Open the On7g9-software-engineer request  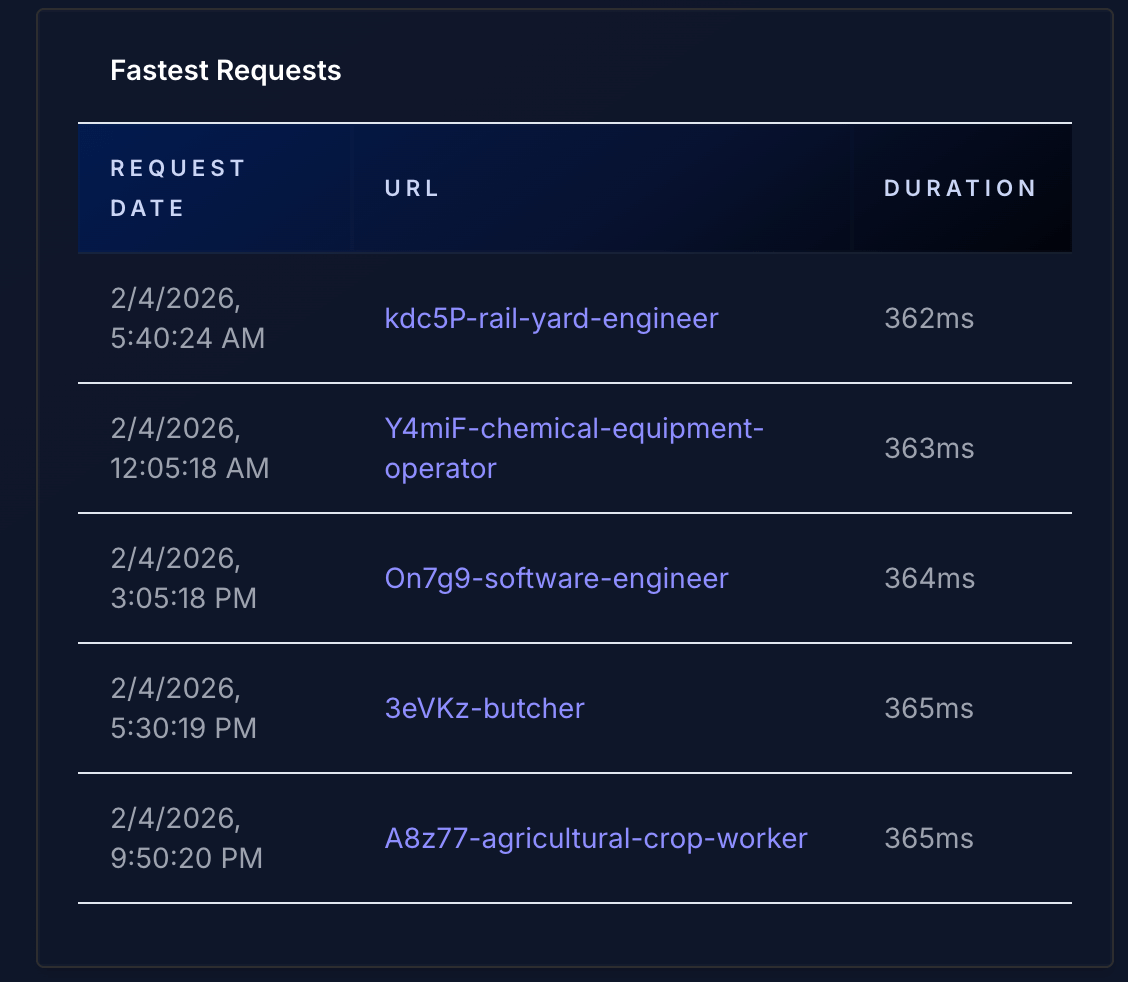coord(557,578)
